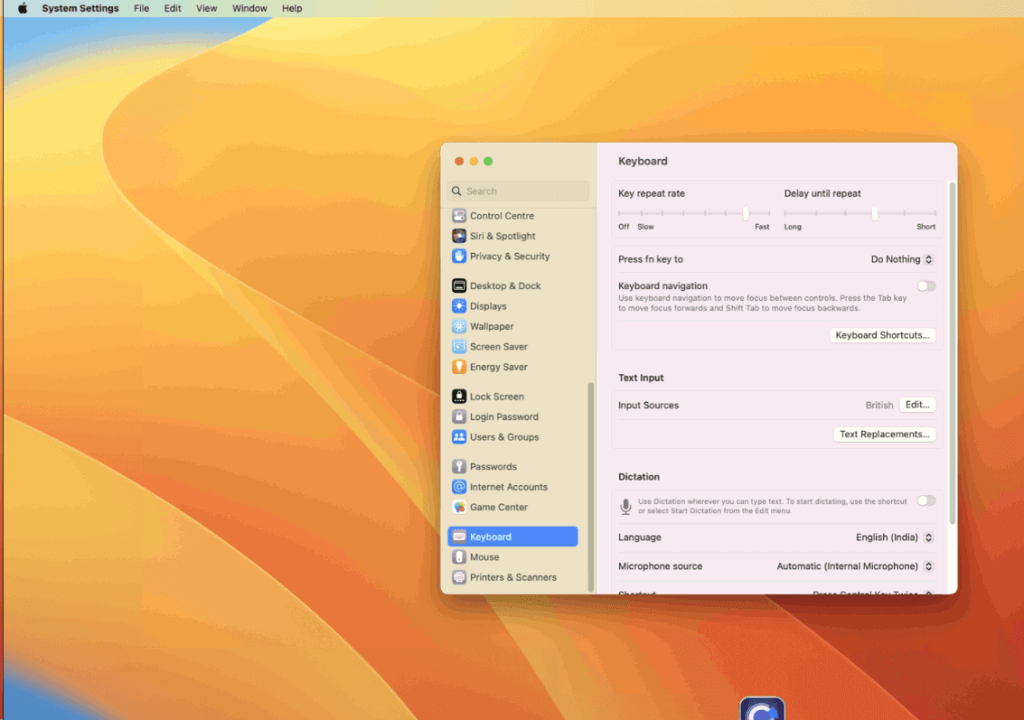Open the Energy Saver bulb icon

pos(459,367)
